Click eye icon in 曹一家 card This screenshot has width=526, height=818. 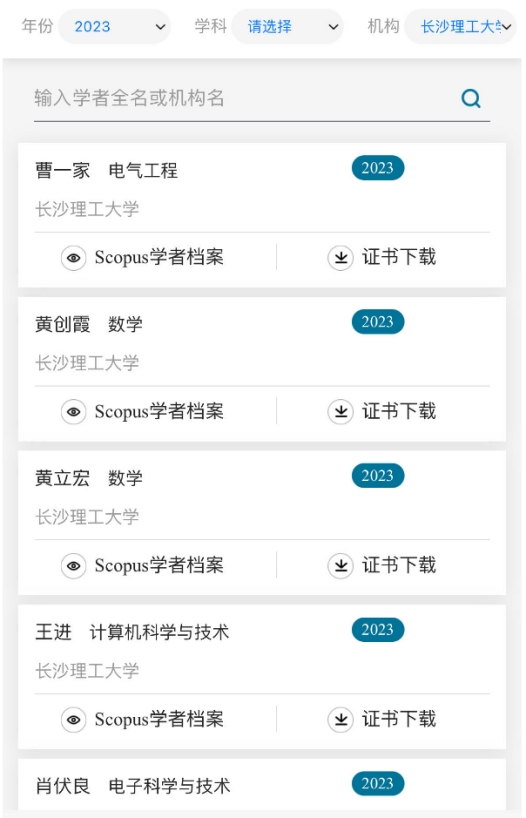(x=74, y=257)
